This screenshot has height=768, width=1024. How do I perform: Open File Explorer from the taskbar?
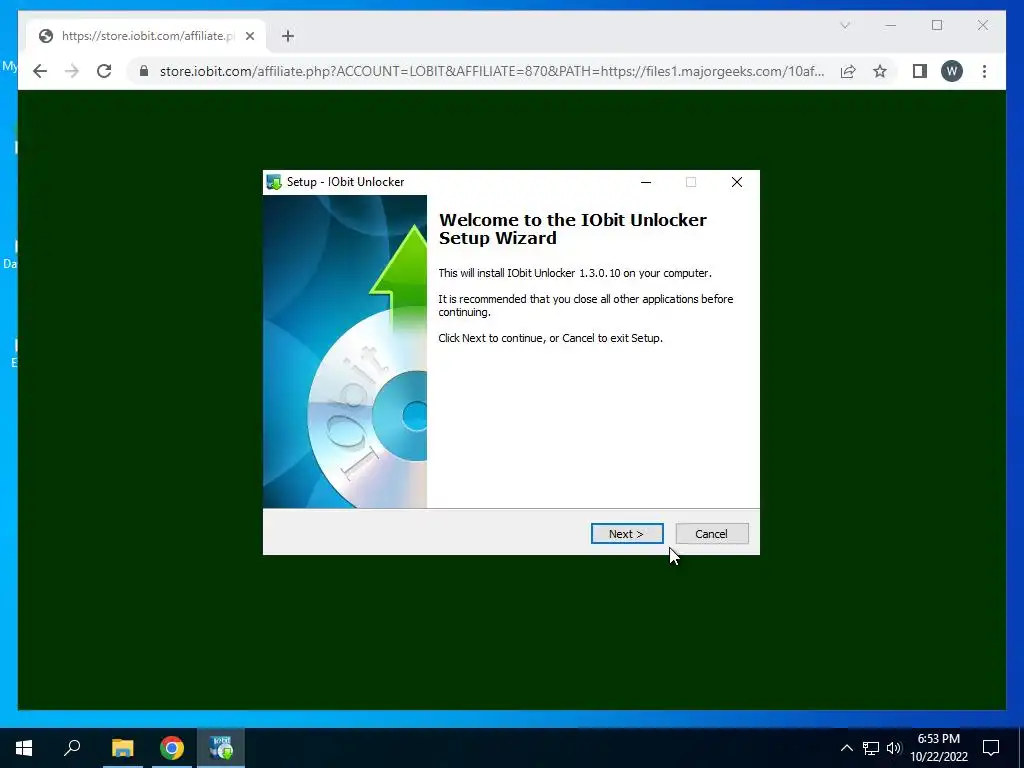click(x=122, y=748)
